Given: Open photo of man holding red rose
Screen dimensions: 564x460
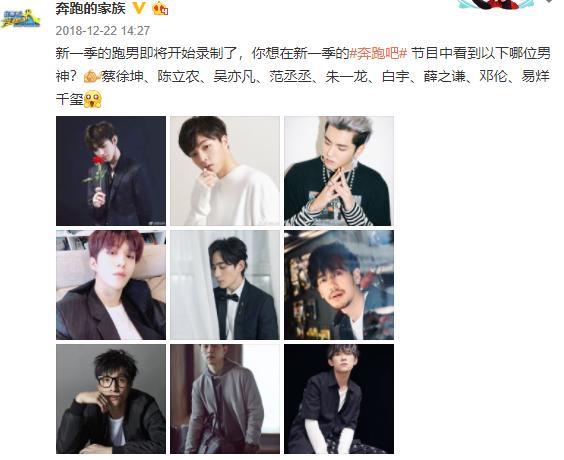Looking at the screenshot, I should (x=111, y=171).
